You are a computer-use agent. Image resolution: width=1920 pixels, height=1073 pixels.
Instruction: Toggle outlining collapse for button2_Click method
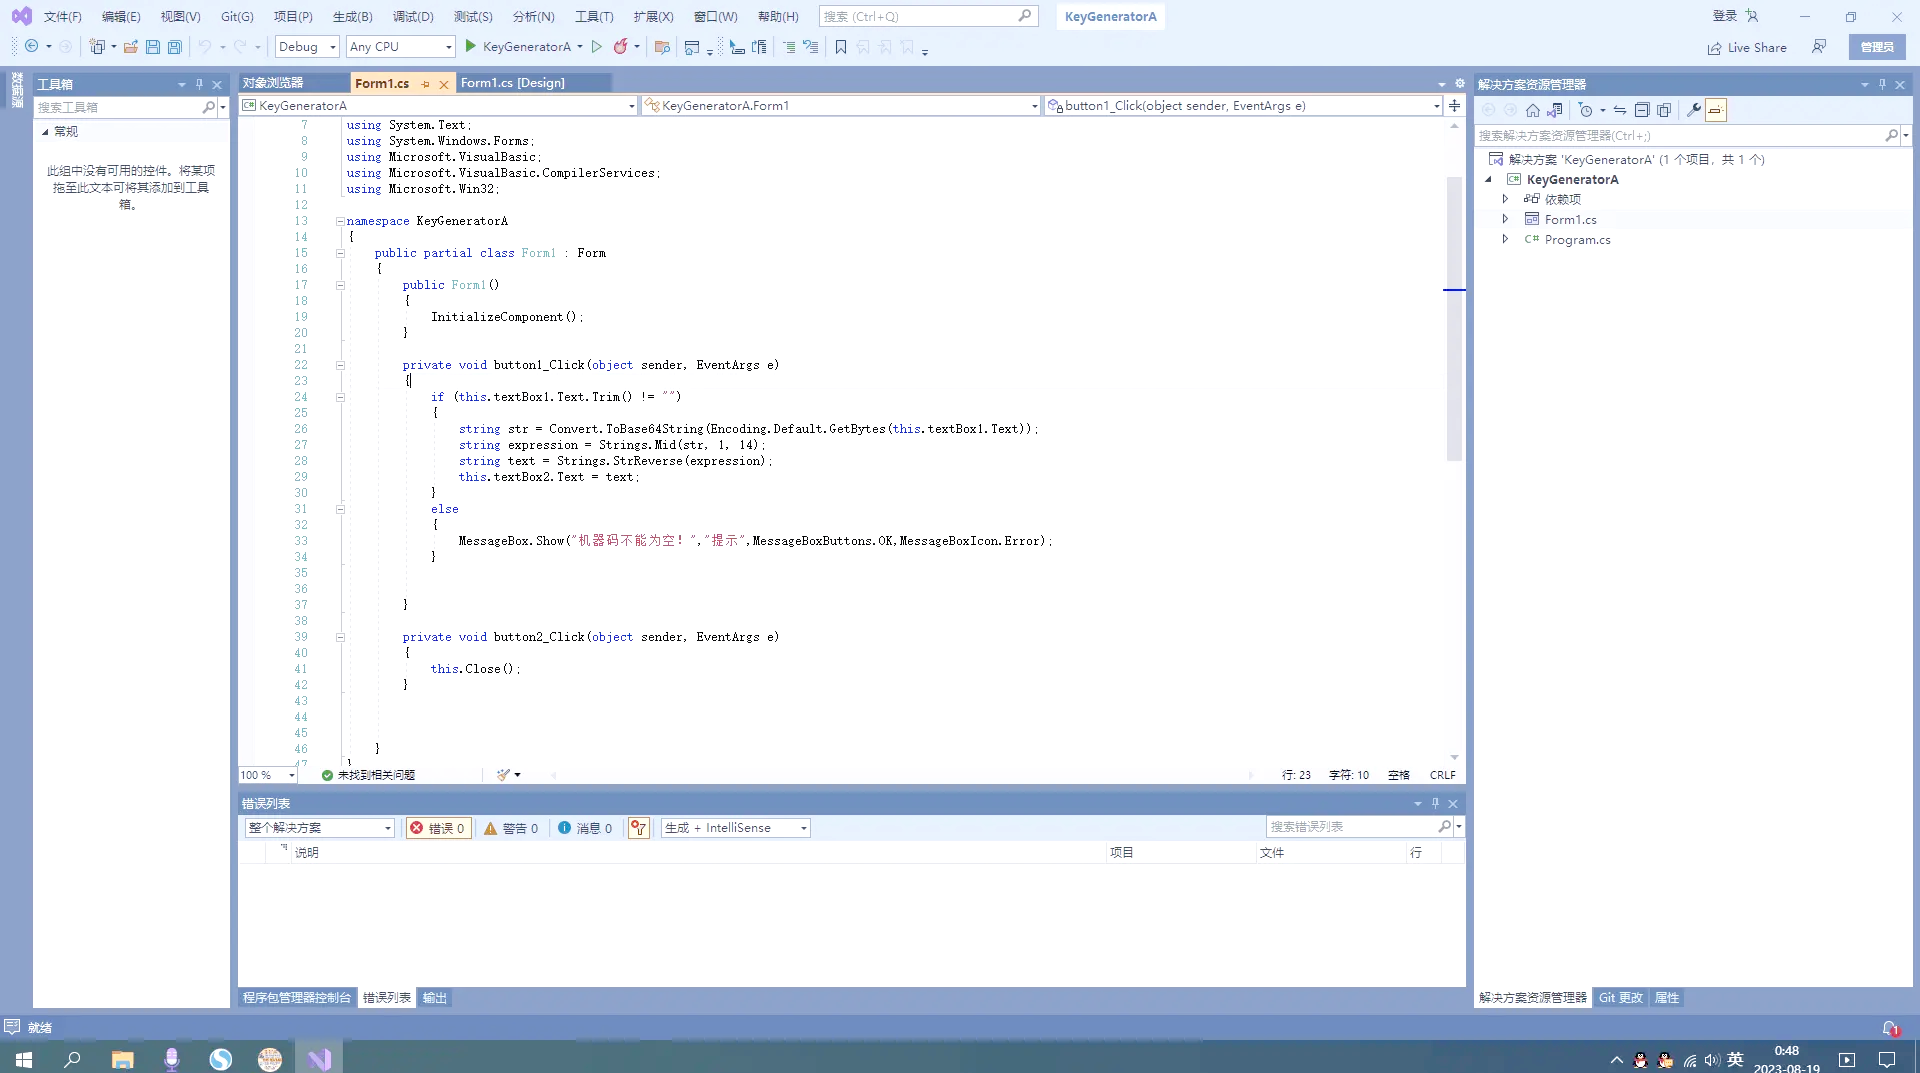click(340, 637)
